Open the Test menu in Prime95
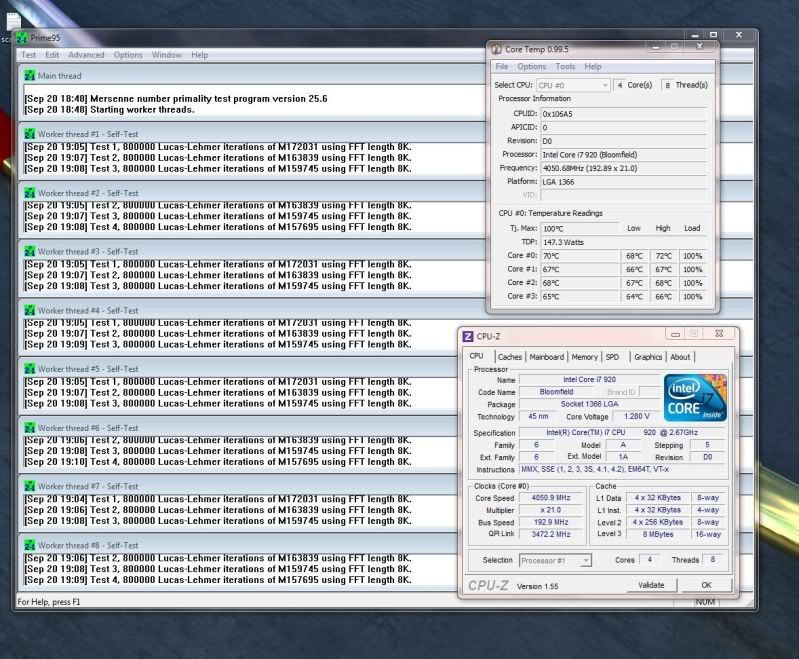The width and height of the screenshot is (799, 659). point(28,55)
